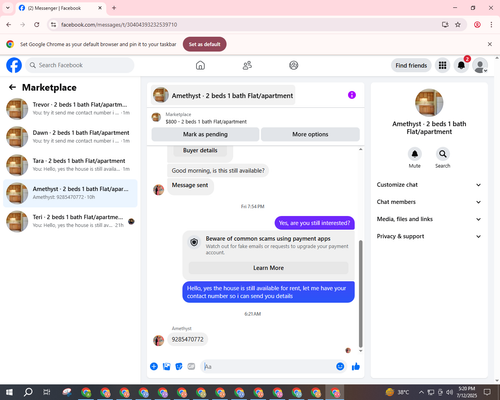Click the 'Good morning, is this still available?' message
Screen dimensions: 500x400
[x=218, y=171]
